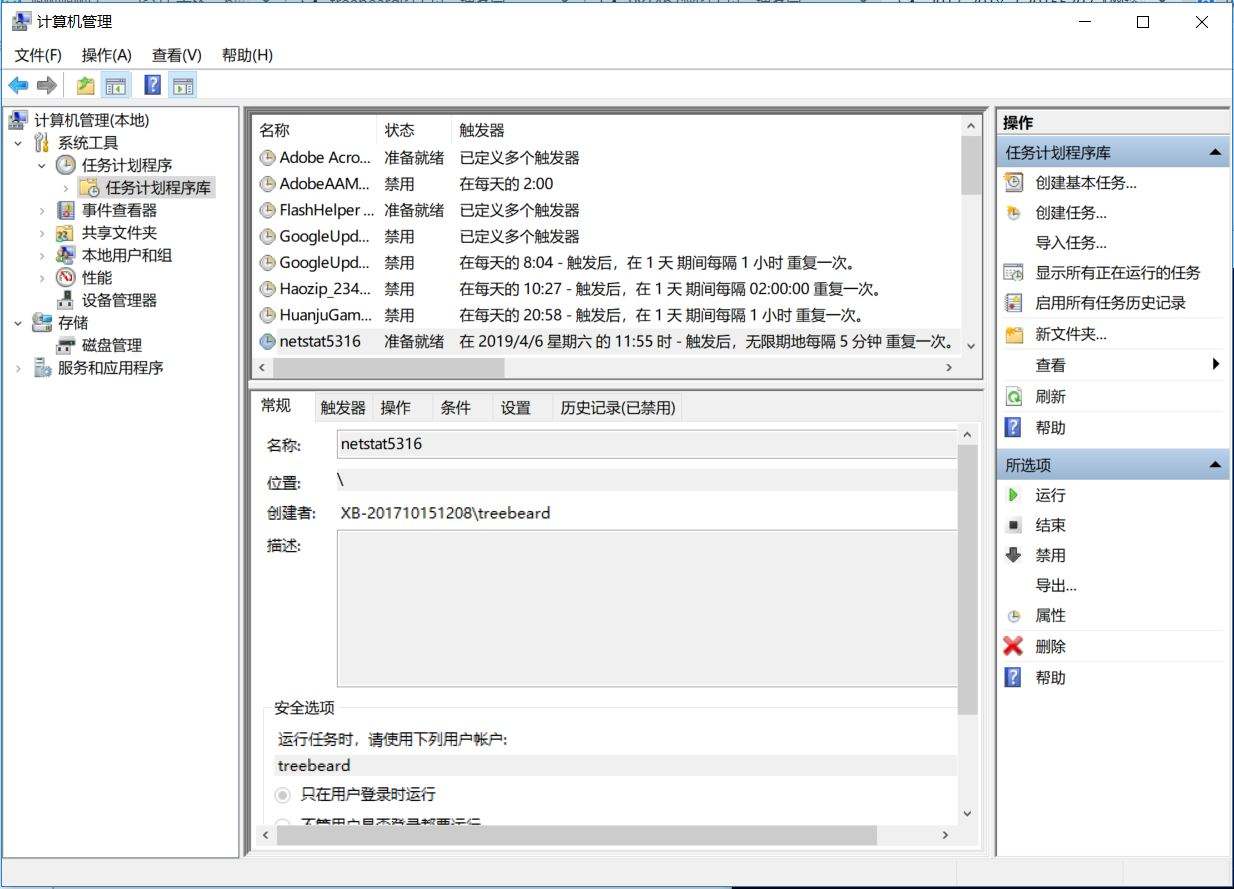Click the red X 删除 icon
Image resolution: width=1234 pixels, height=889 pixels.
(1014, 647)
